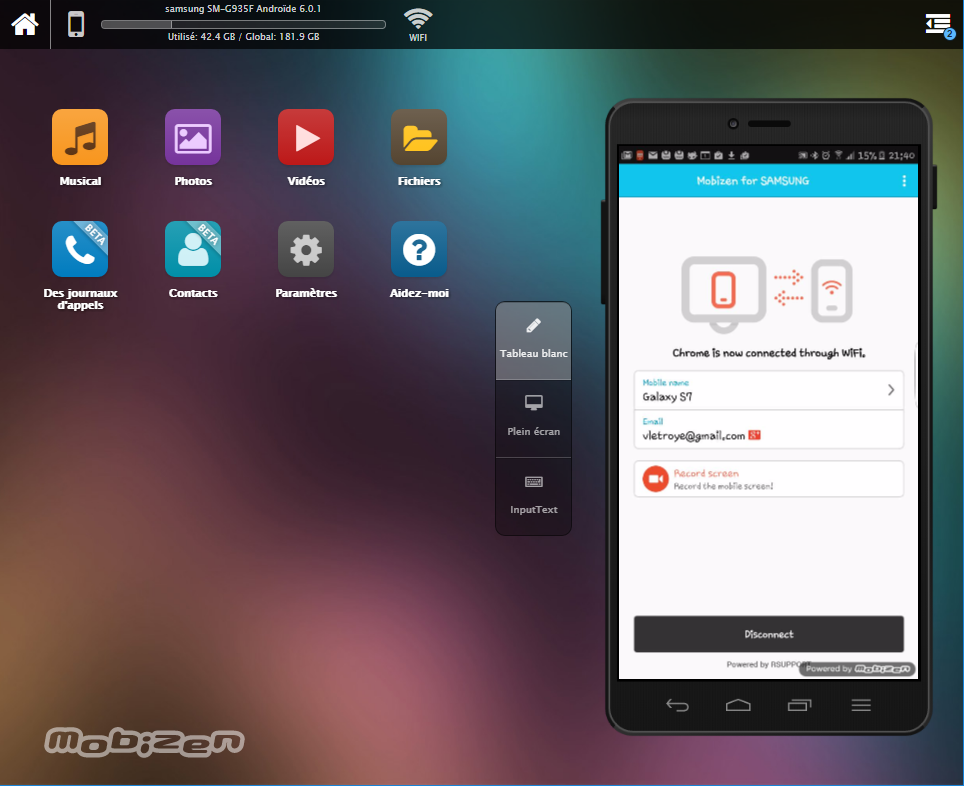
Task: Open the Aidez-moi help icon
Action: [419, 249]
